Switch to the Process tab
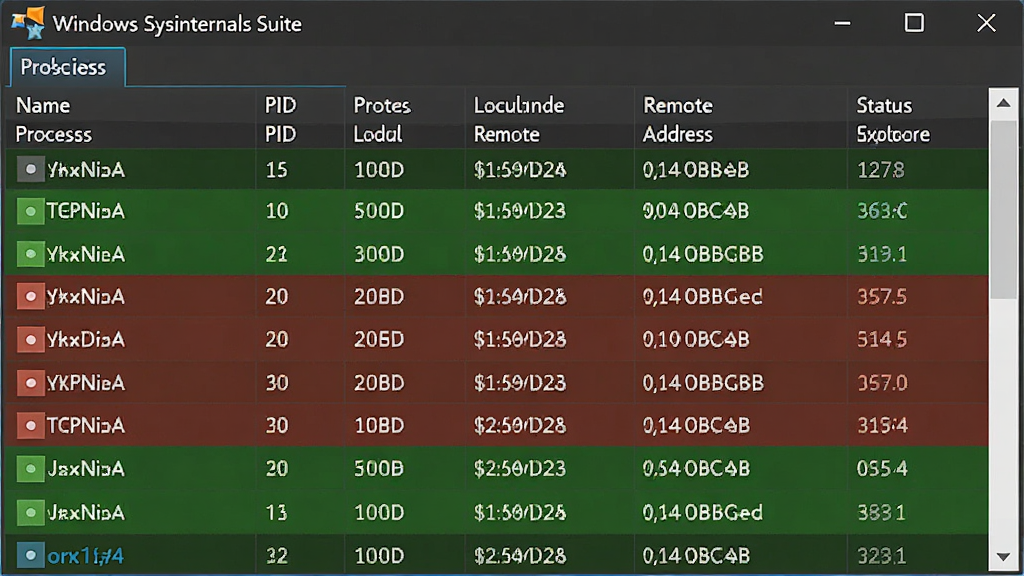 pyautogui.click(x=67, y=67)
